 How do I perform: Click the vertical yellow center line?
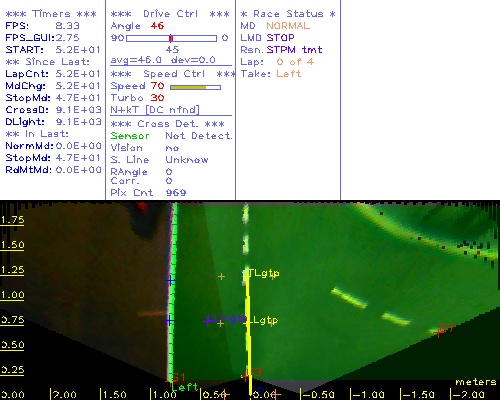(248, 333)
